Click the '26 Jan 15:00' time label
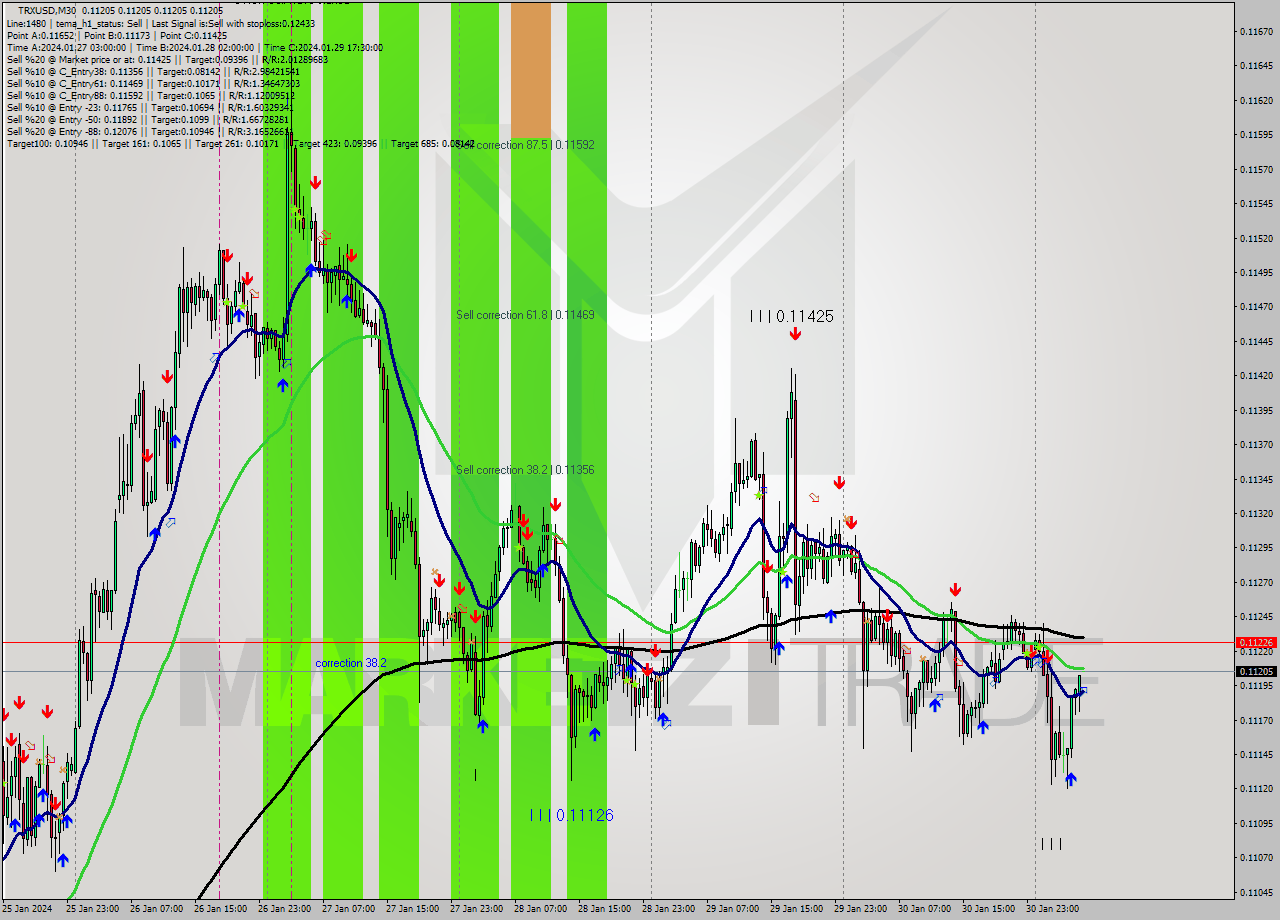Viewport: 1280px width, 920px height. click(x=219, y=909)
